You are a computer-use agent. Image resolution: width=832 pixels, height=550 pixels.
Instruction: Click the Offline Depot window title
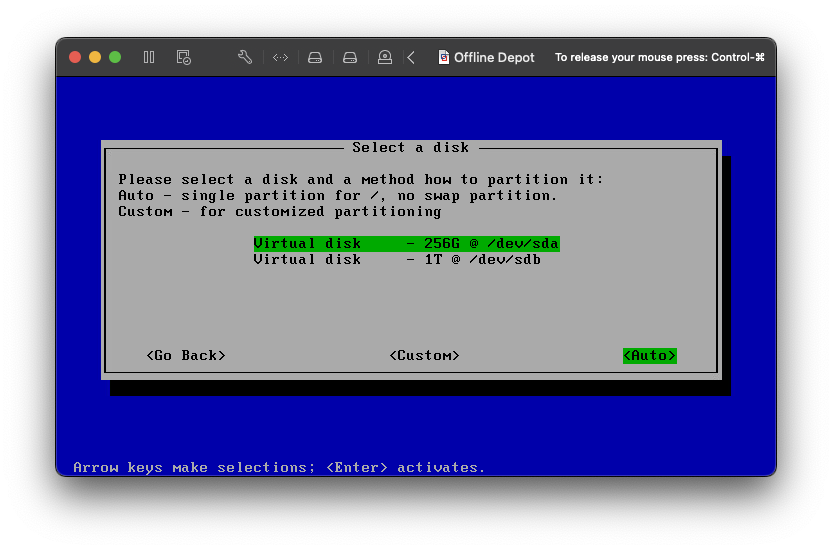coord(494,57)
